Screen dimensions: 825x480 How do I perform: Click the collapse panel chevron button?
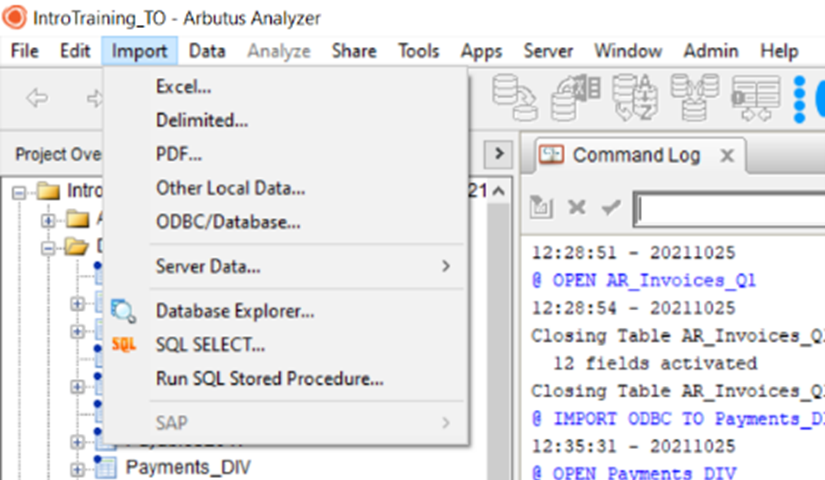click(x=498, y=154)
